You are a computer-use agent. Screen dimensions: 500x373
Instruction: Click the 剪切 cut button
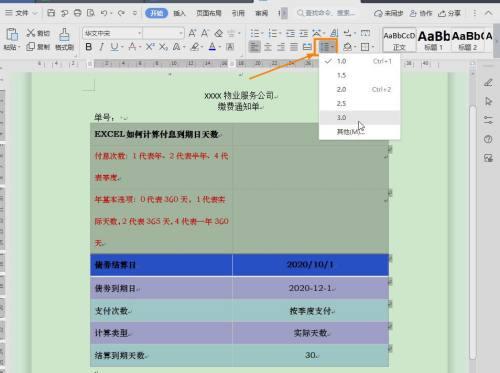[38, 33]
